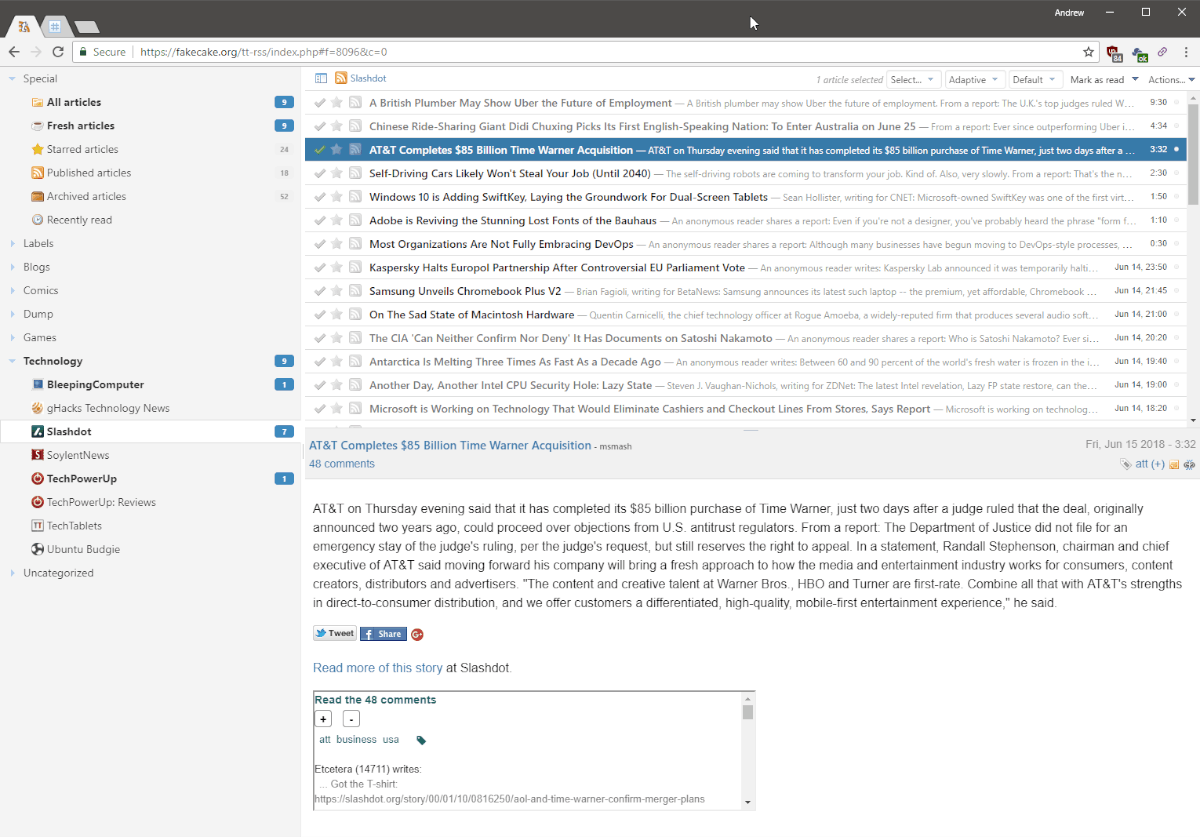Click the comments box scrollbar thumb
Screen dimensions: 1200x837
tap(747, 712)
